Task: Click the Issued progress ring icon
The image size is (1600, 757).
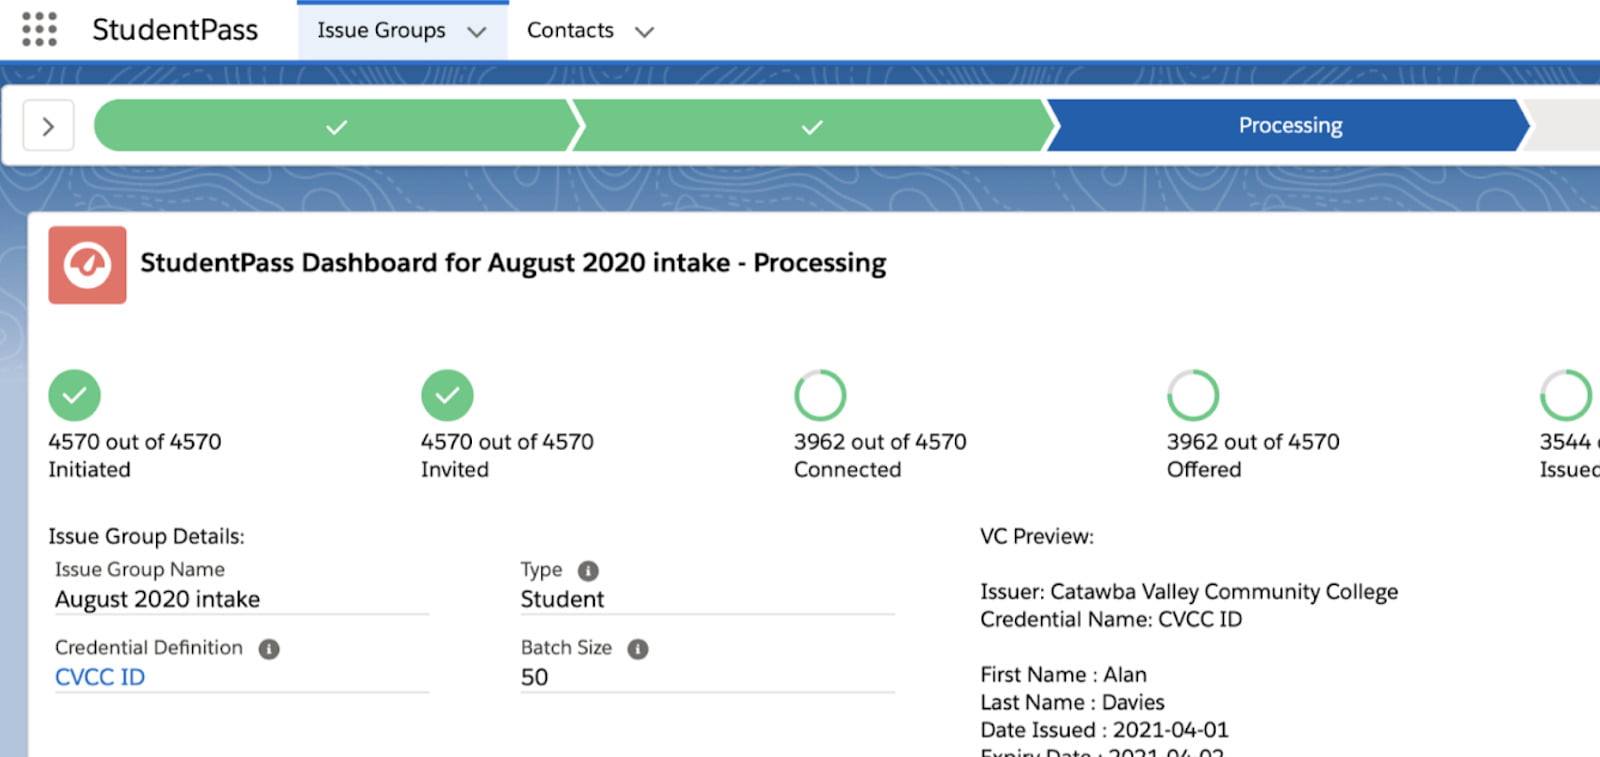Action: tap(1565, 395)
